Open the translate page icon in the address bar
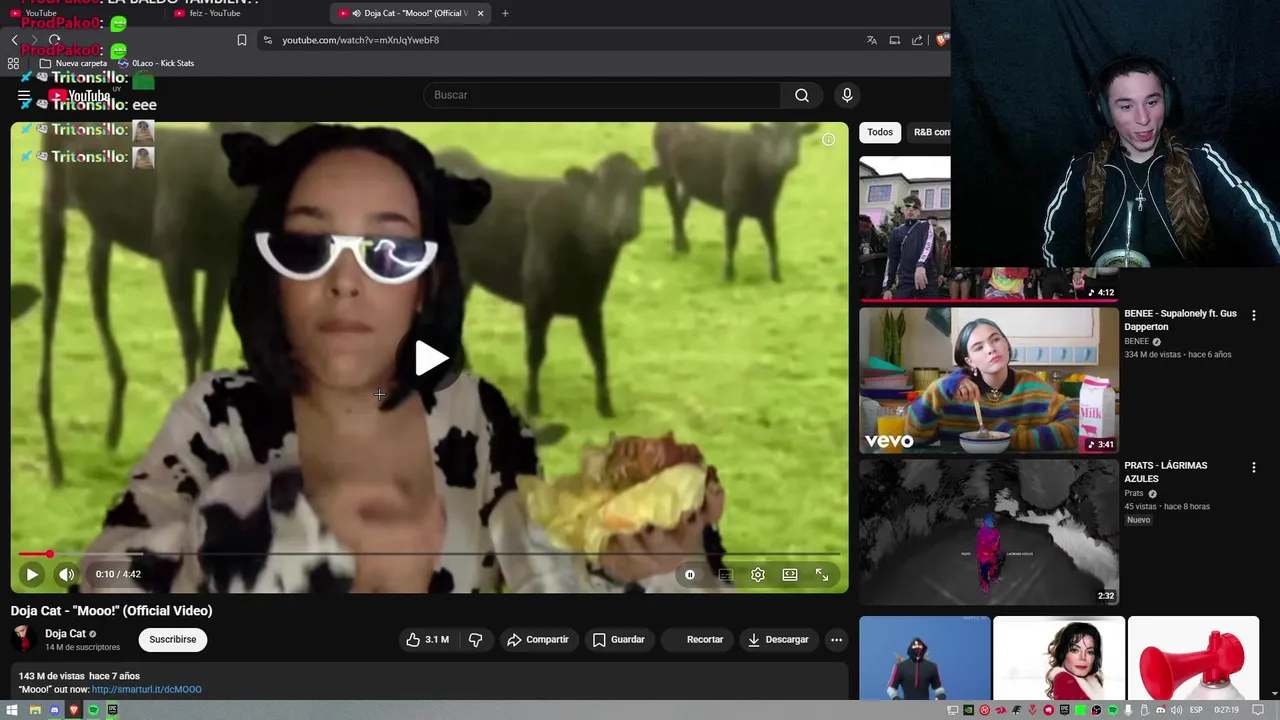The image size is (1280, 720). (x=872, y=40)
